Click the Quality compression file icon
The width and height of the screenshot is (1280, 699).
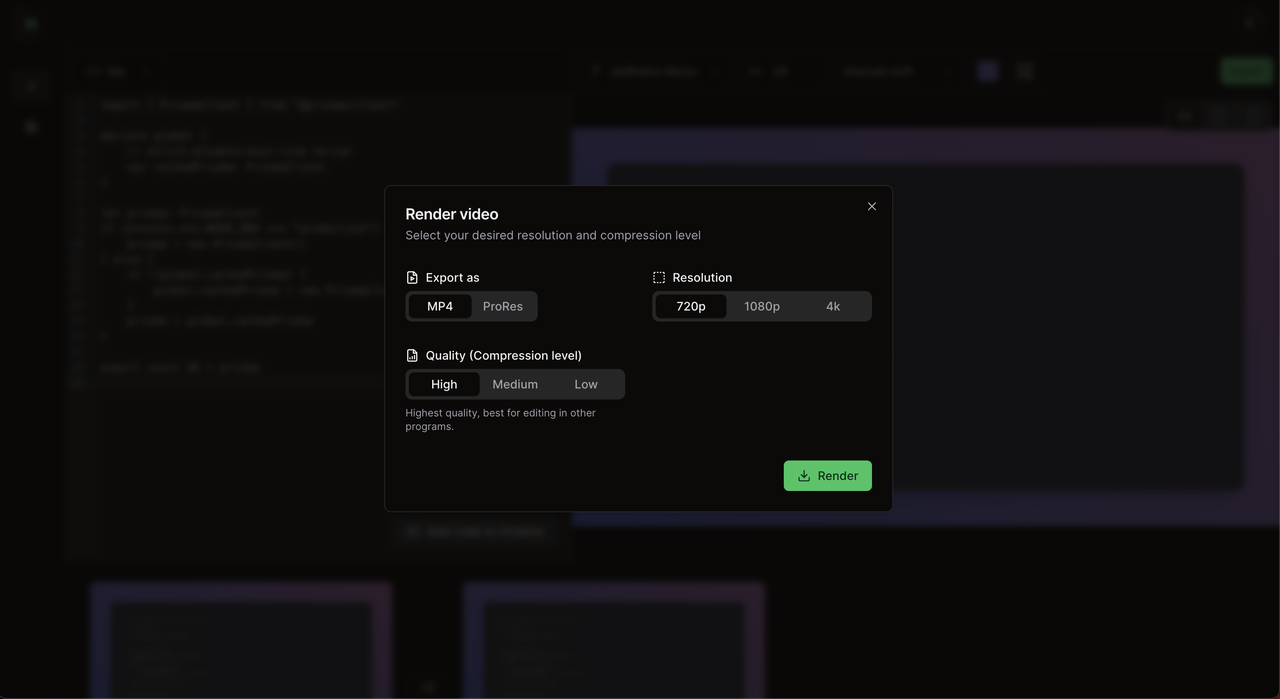pos(412,355)
